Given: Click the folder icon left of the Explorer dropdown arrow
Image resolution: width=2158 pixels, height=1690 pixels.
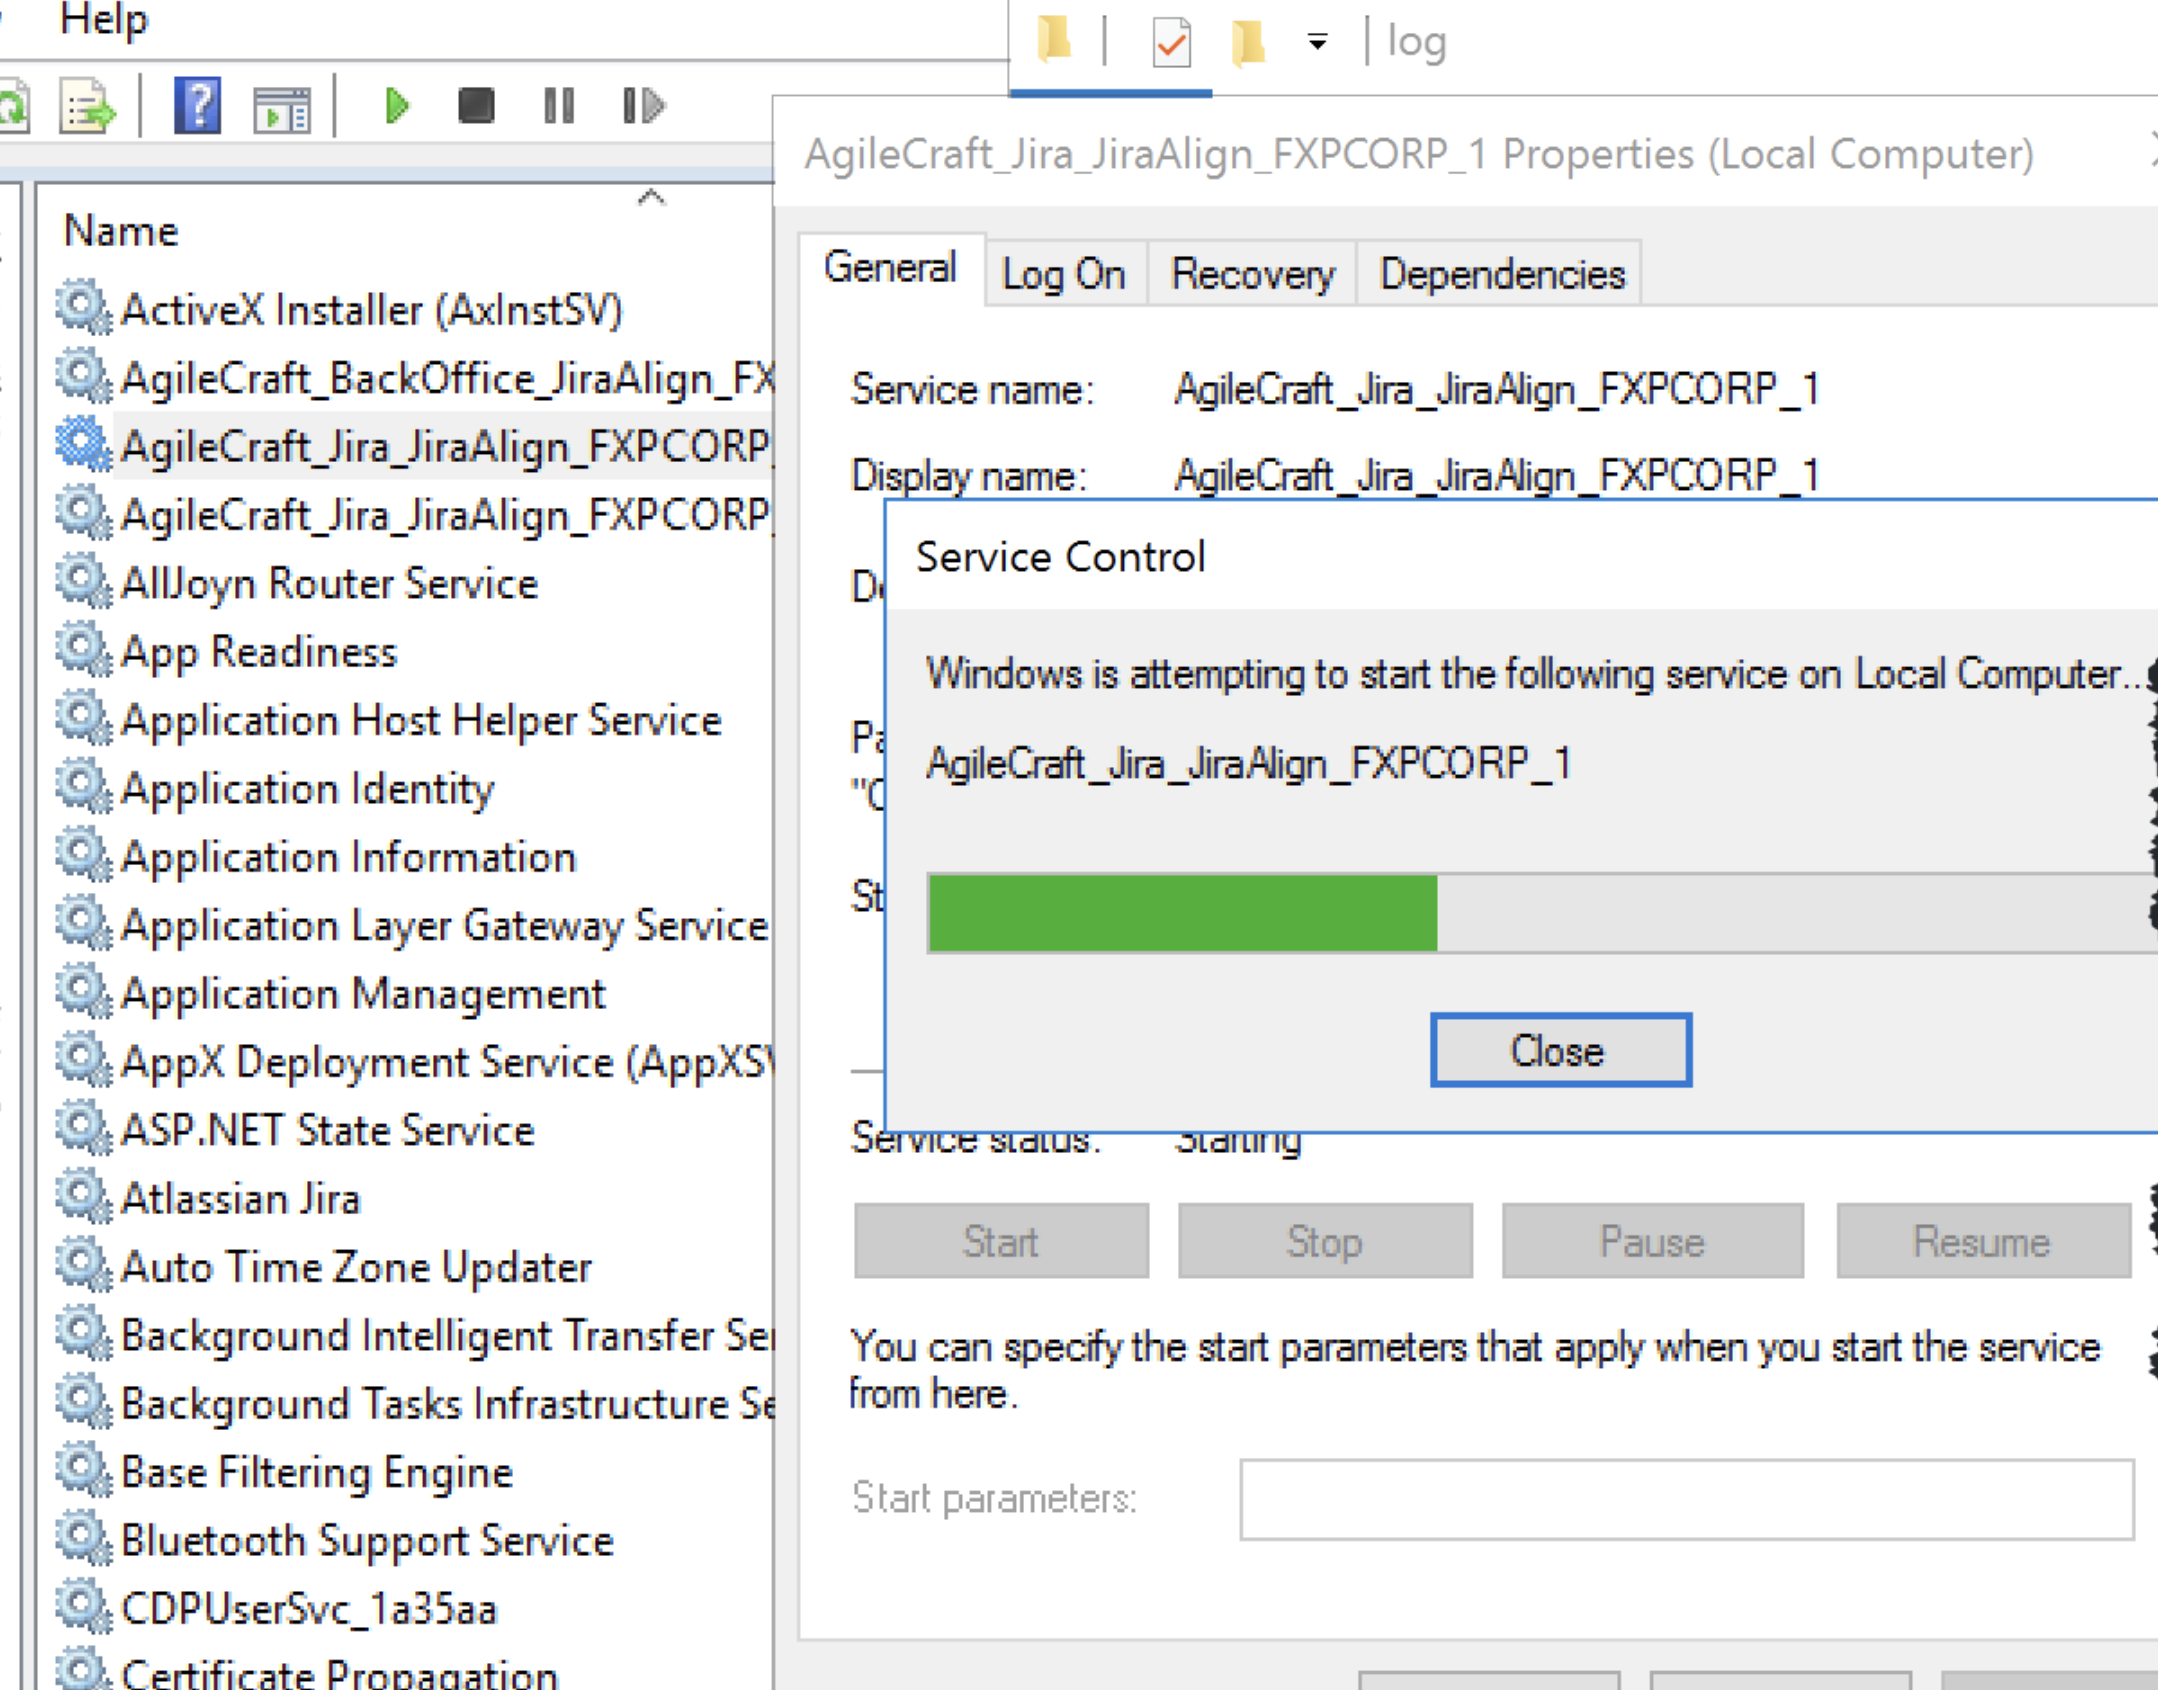Looking at the screenshot, I should pyautogui.click(x=1248, y=42).
